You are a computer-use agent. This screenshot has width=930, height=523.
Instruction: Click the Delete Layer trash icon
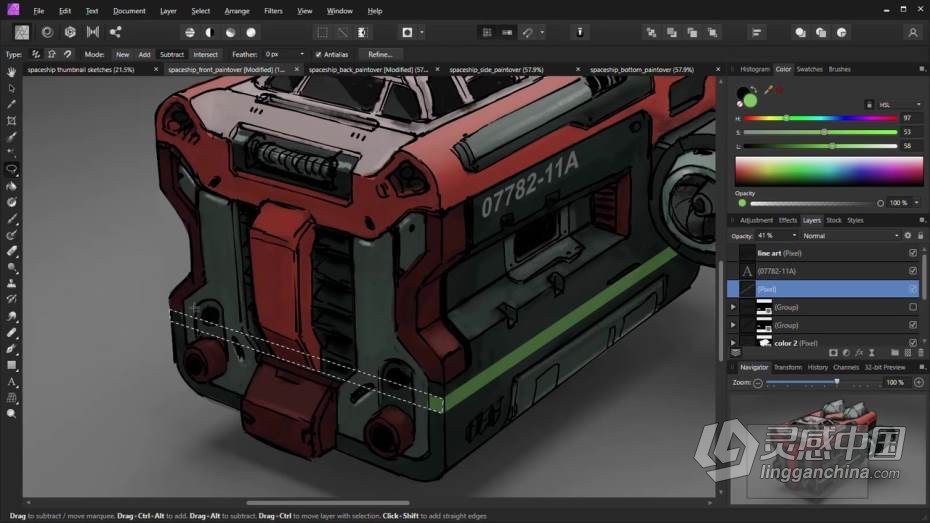tap(921, 353)
